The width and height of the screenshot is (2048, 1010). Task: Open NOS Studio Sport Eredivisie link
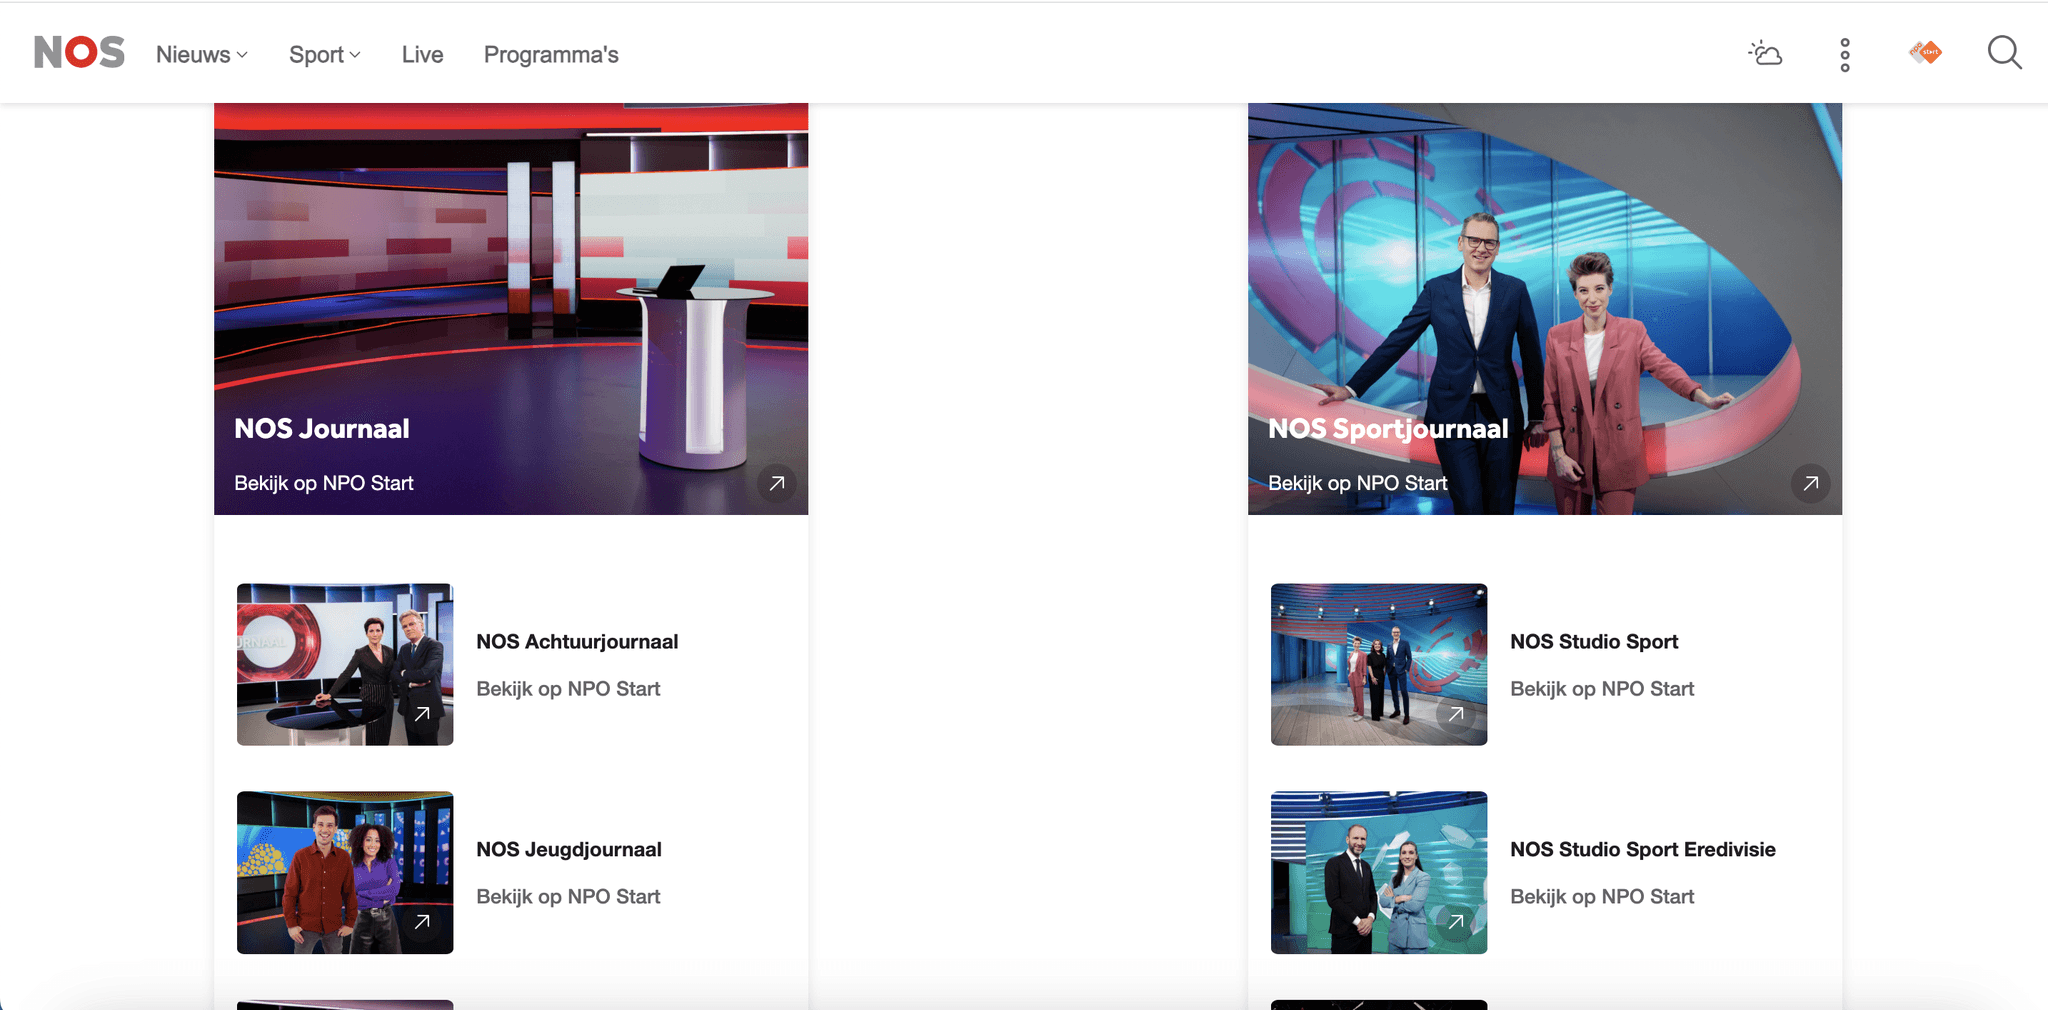point(1643,850)
